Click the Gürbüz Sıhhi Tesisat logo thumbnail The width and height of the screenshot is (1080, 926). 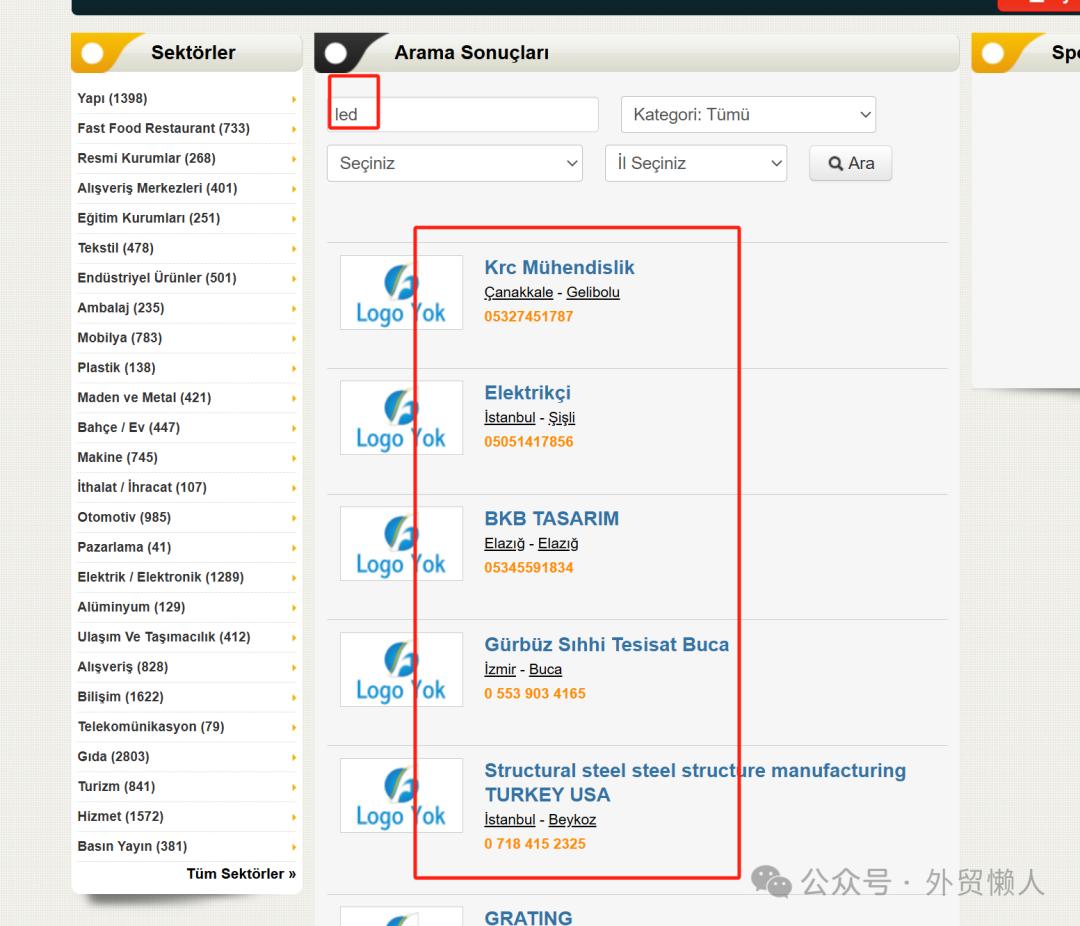coord(402,670)
